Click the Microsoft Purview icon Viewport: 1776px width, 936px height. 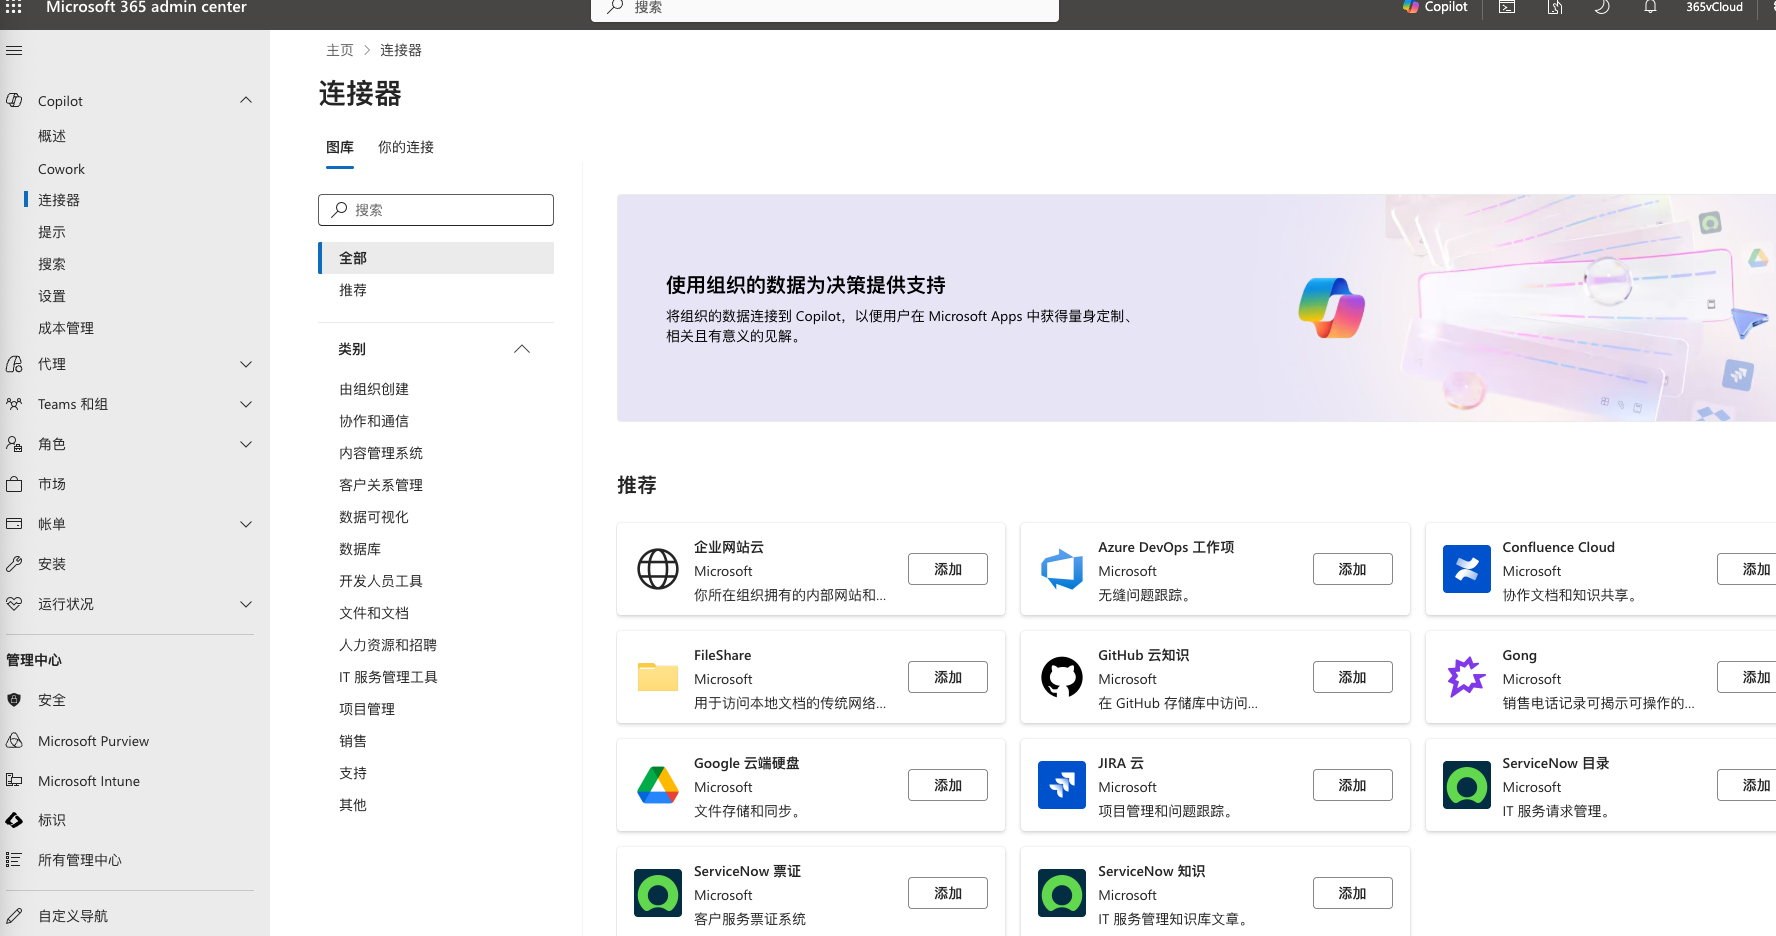[x=14, y=741]
